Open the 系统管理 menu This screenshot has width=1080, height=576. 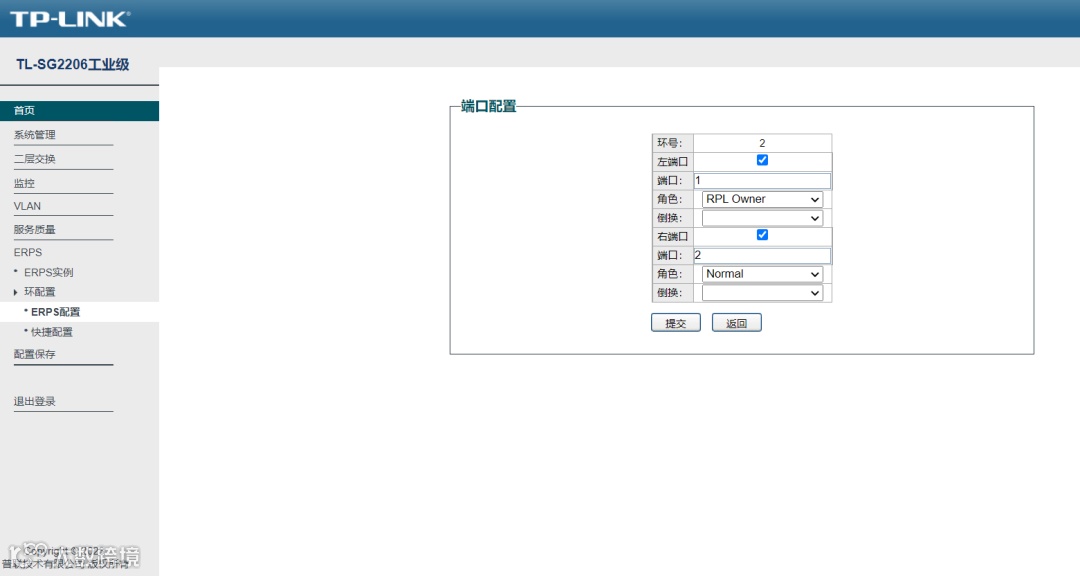point(34,134)
